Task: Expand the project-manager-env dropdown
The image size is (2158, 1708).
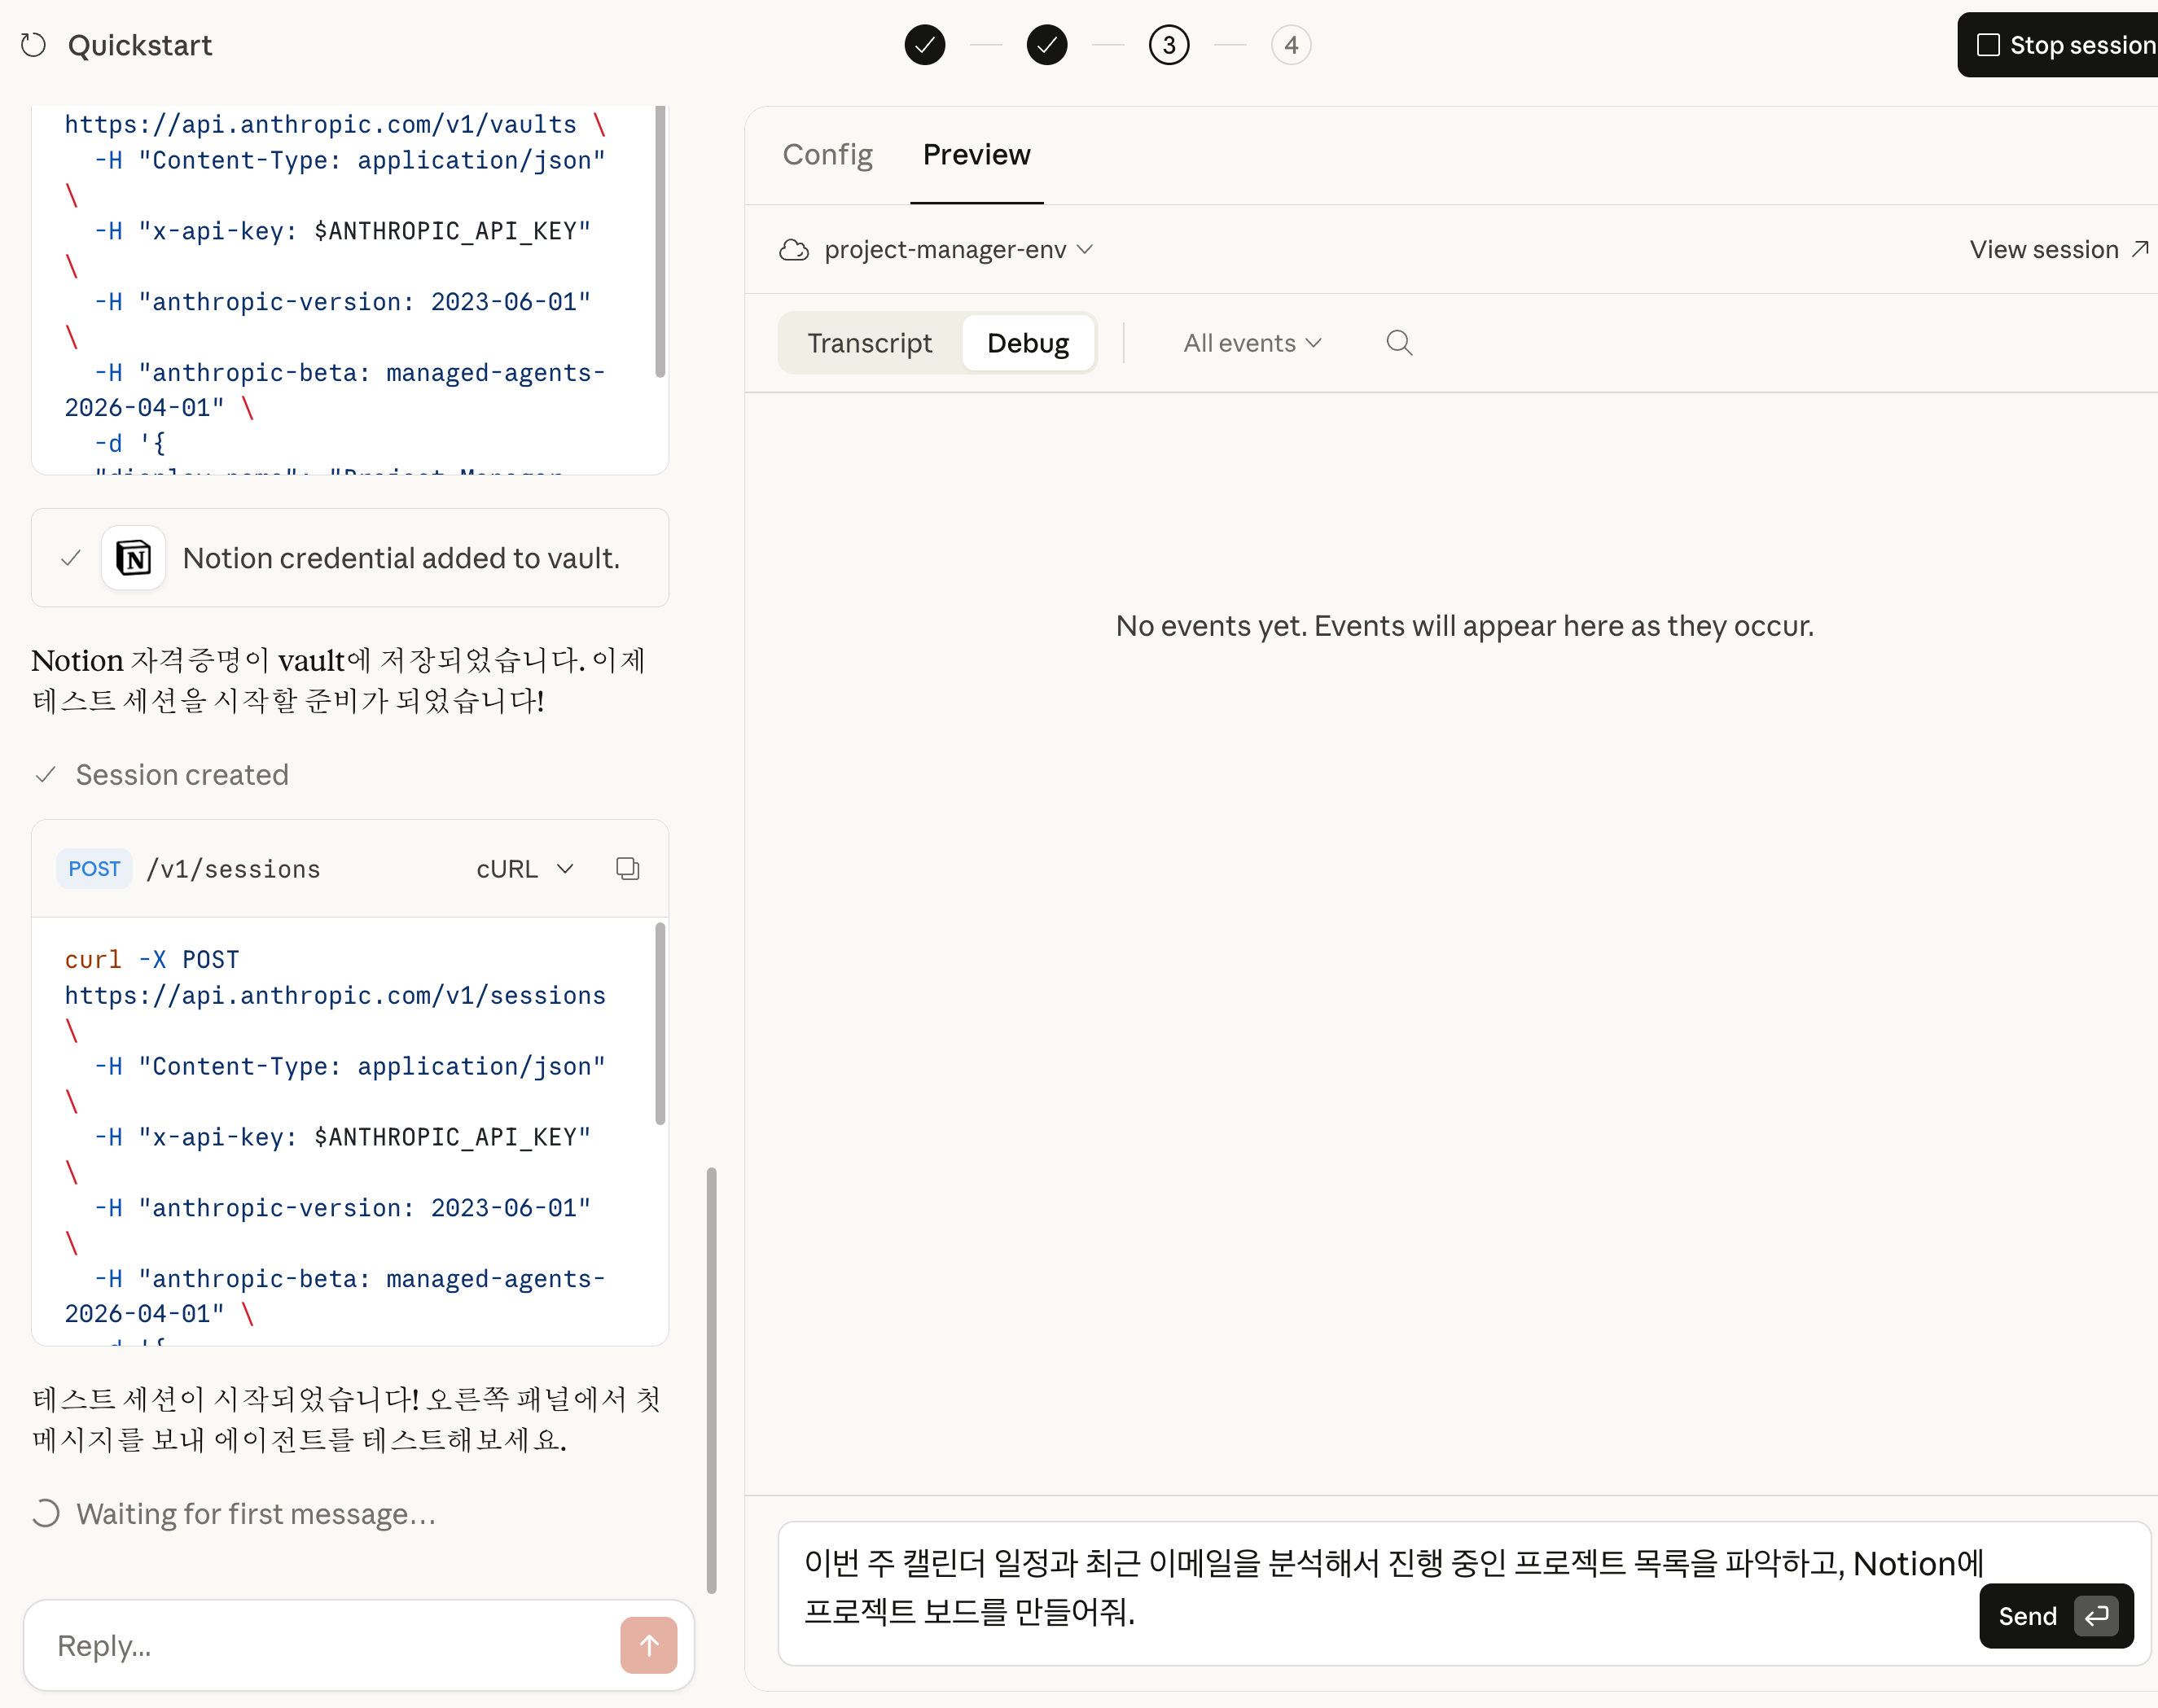Action: (x=957, y=250)
